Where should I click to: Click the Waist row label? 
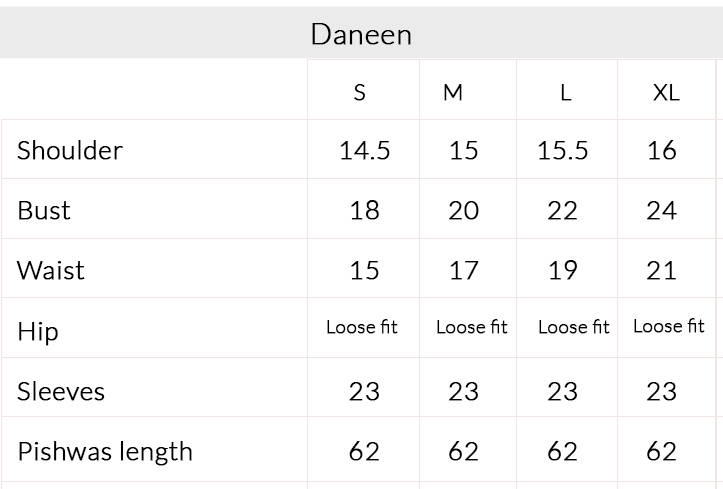coord(51,270)
